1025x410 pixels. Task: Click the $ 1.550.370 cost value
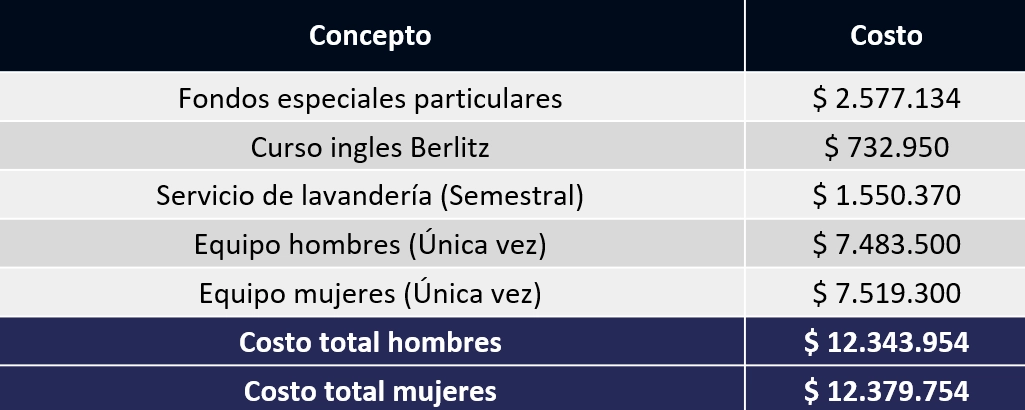click(x=886, y=196)
